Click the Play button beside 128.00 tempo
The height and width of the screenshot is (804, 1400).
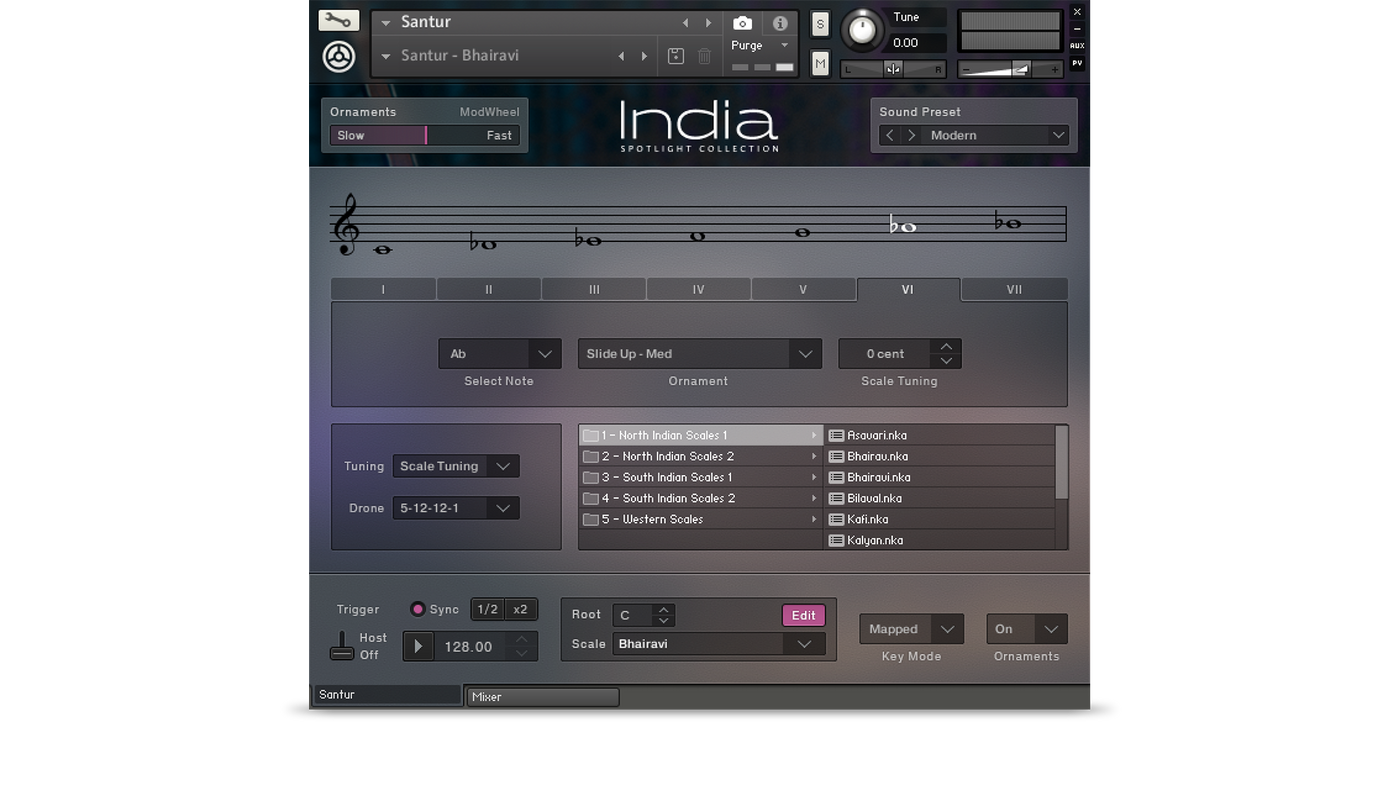(x=418, y=647)
